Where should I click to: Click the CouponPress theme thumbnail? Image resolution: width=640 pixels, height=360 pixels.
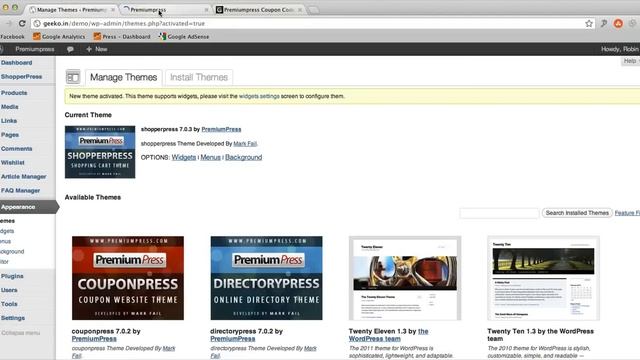point(128,278)
